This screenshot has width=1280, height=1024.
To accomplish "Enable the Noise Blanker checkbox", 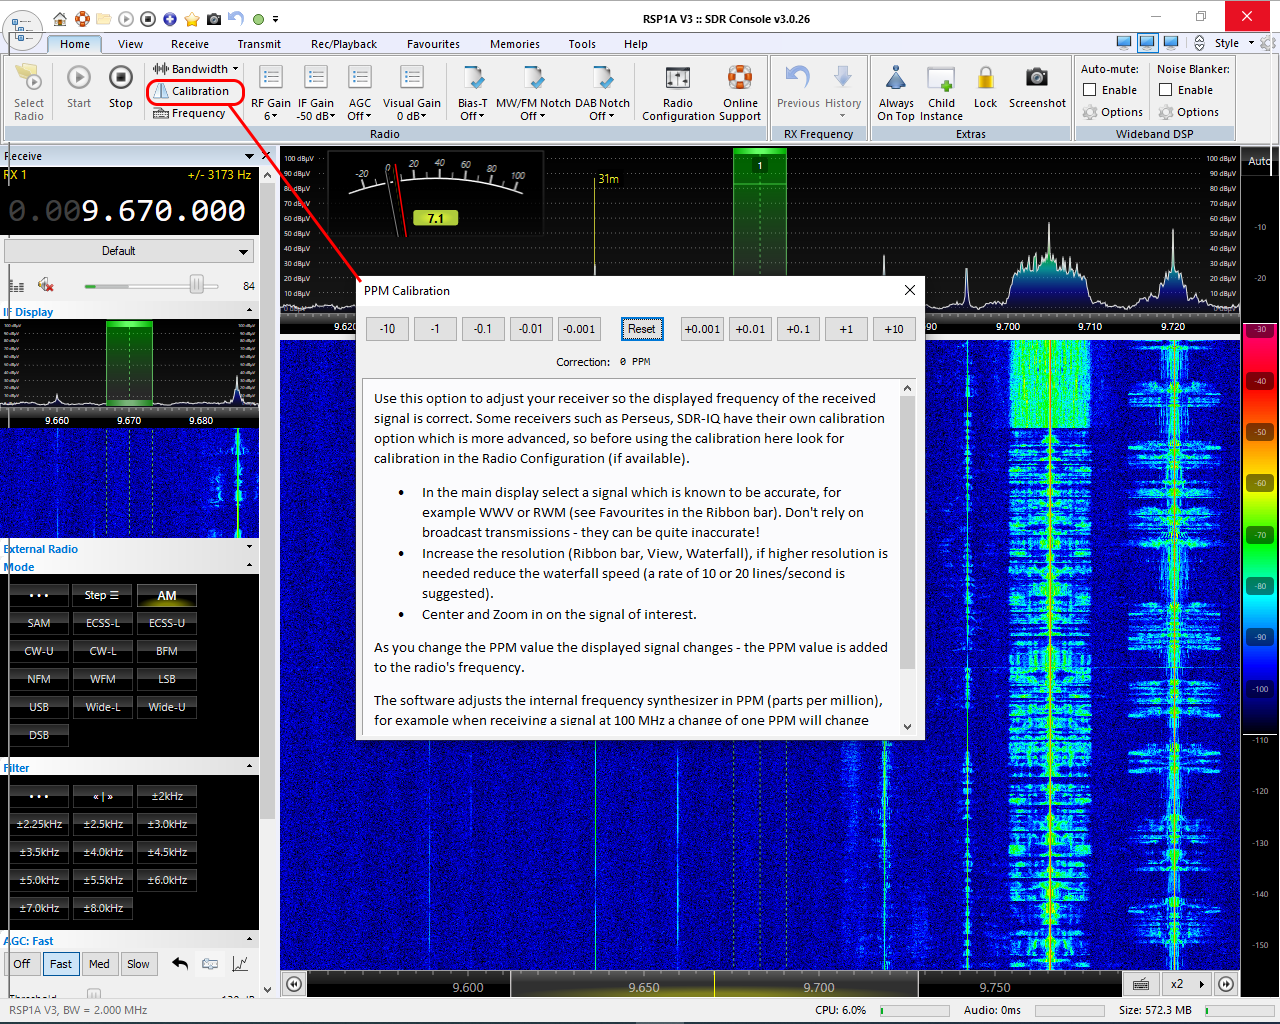I will (x=1166, y=90).
